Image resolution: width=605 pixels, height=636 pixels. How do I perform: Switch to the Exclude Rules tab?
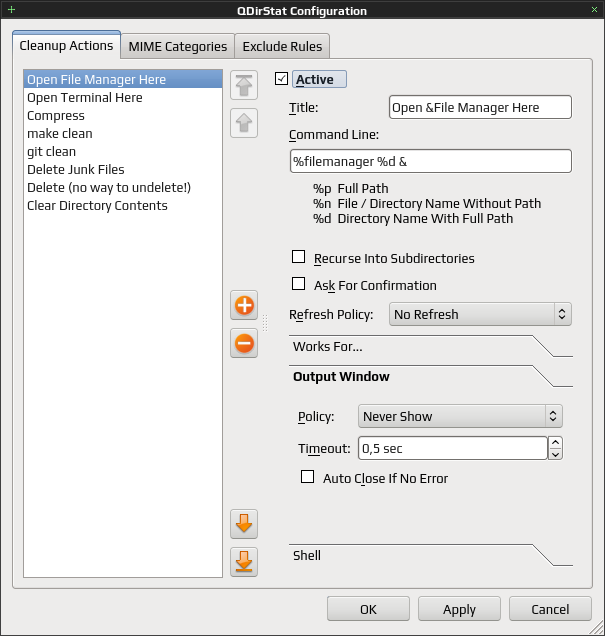(x=282, y=46)
